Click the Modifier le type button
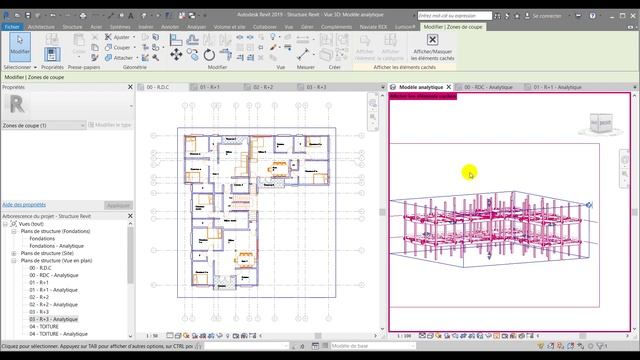This screenshot has height=360, width=640. [110, 125]
